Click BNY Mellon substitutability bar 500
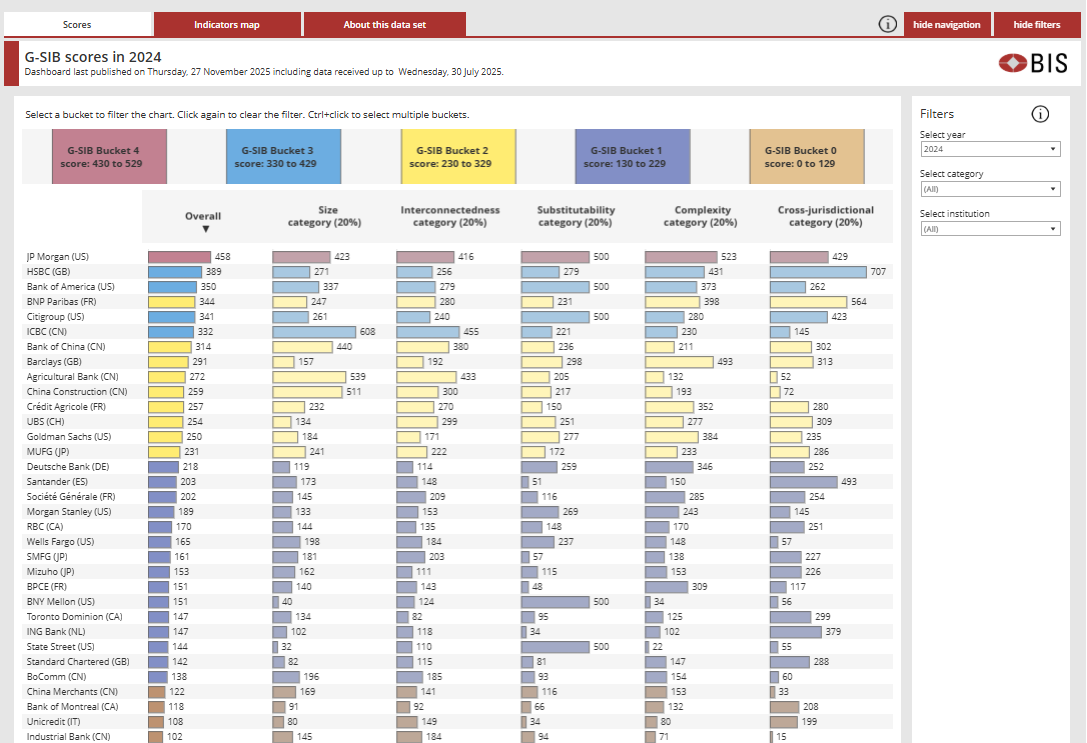This screenshot has width=1087, height=743. click(x=555, y=602)
